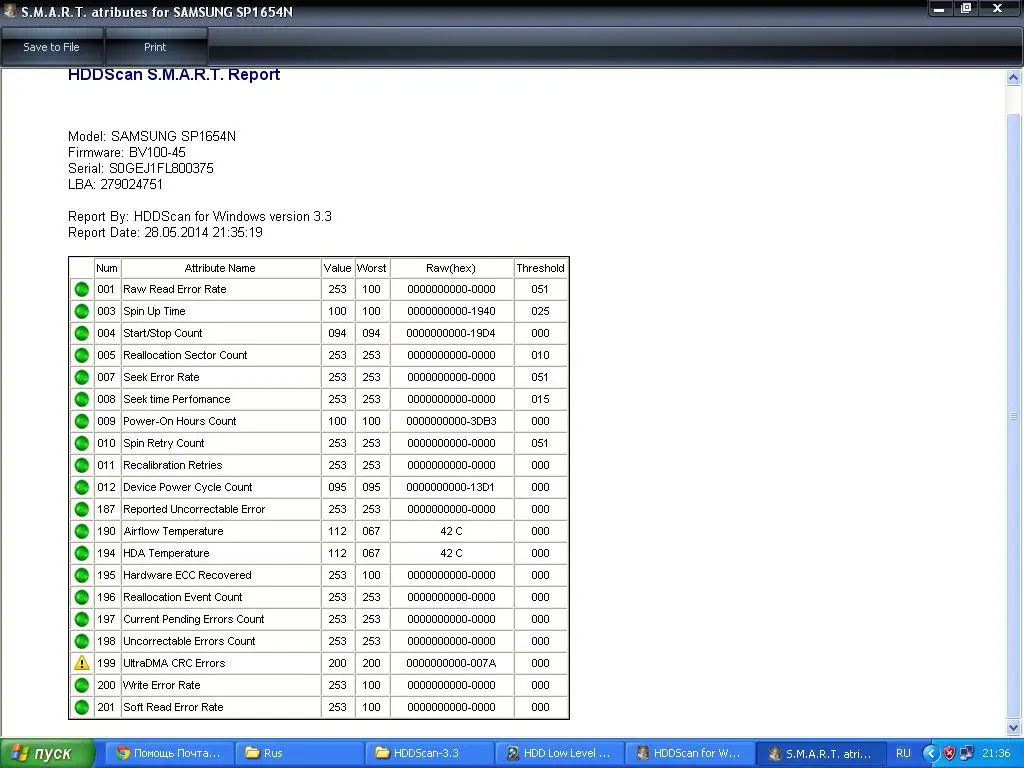Click raw value 0000000000-3DB3
1024x768 pixels.
coord(451,421)
